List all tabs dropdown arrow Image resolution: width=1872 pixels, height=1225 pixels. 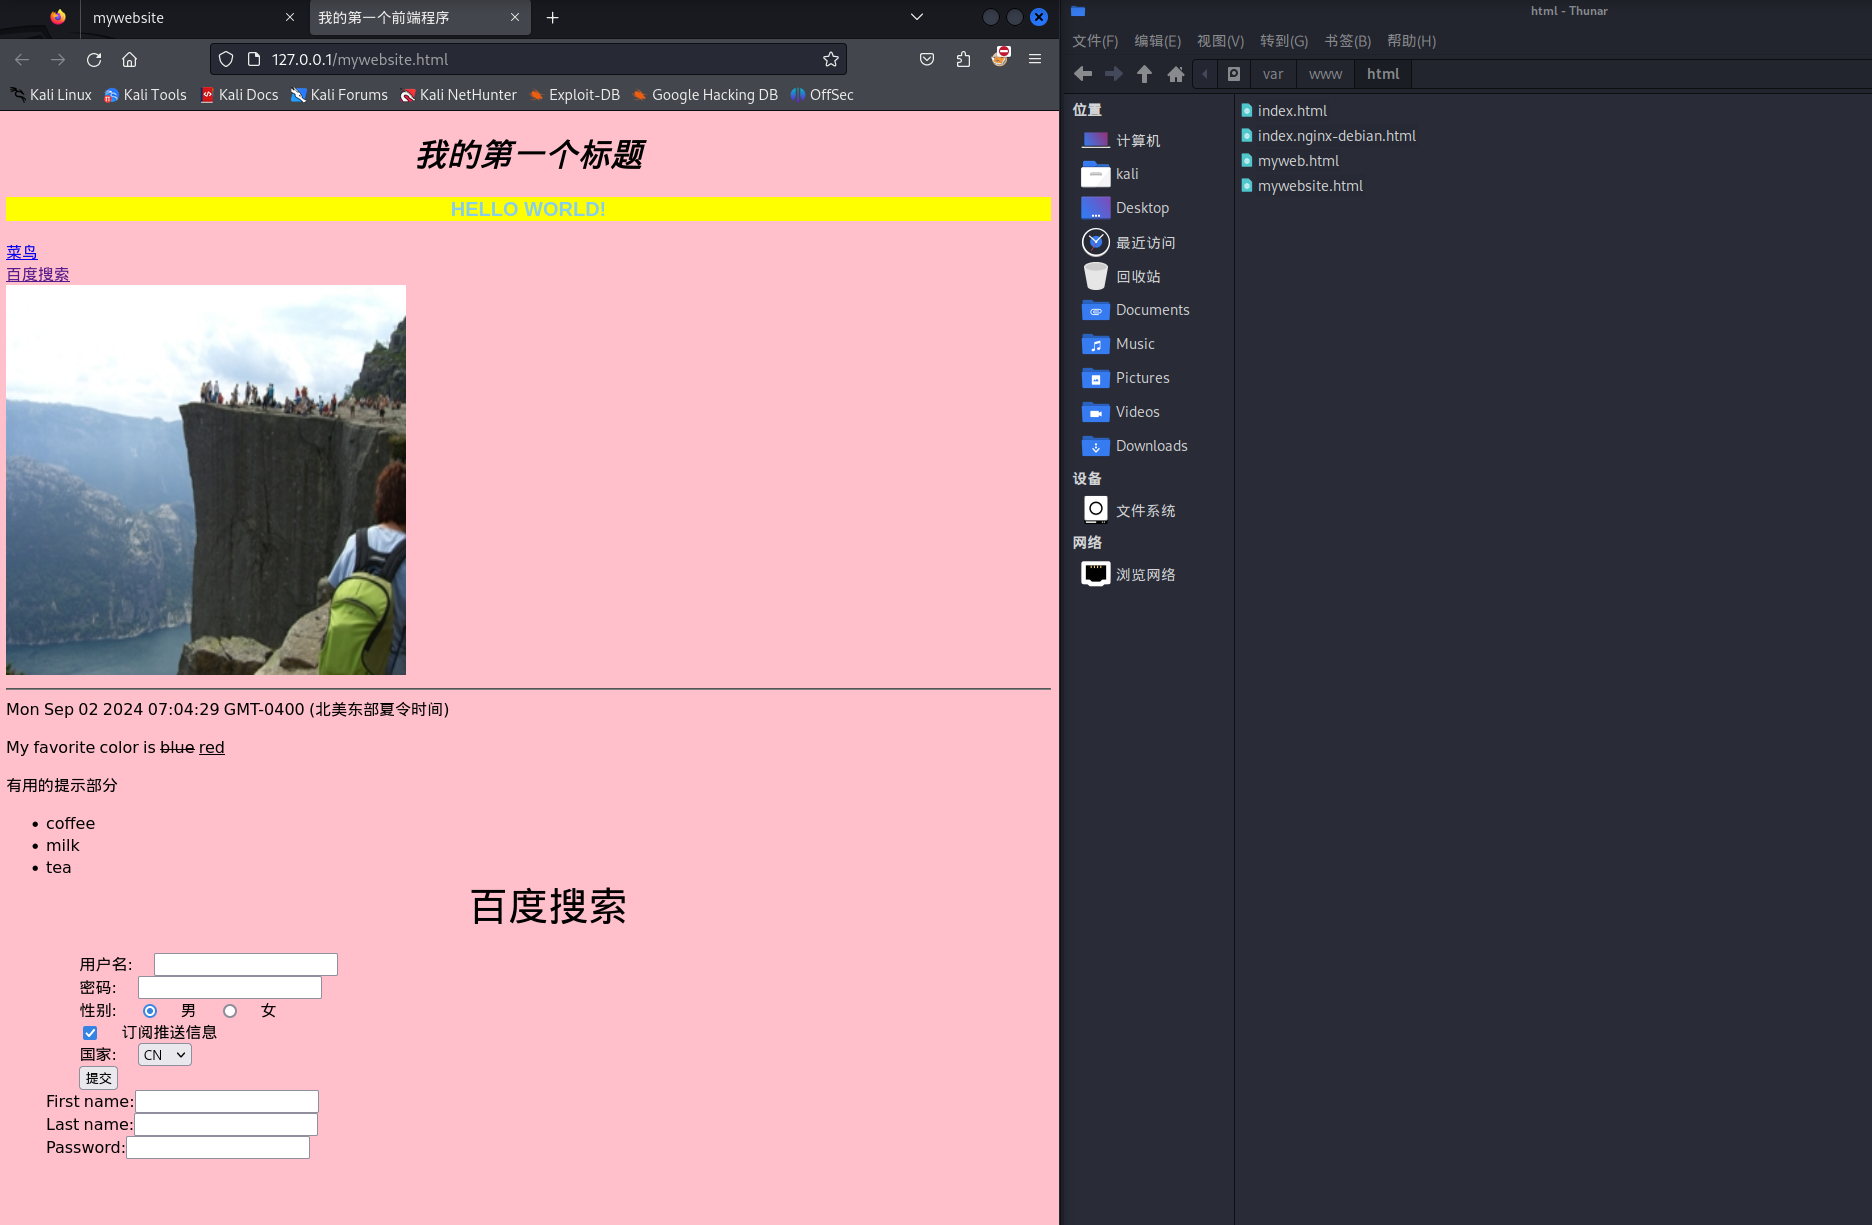pos(917,17)
